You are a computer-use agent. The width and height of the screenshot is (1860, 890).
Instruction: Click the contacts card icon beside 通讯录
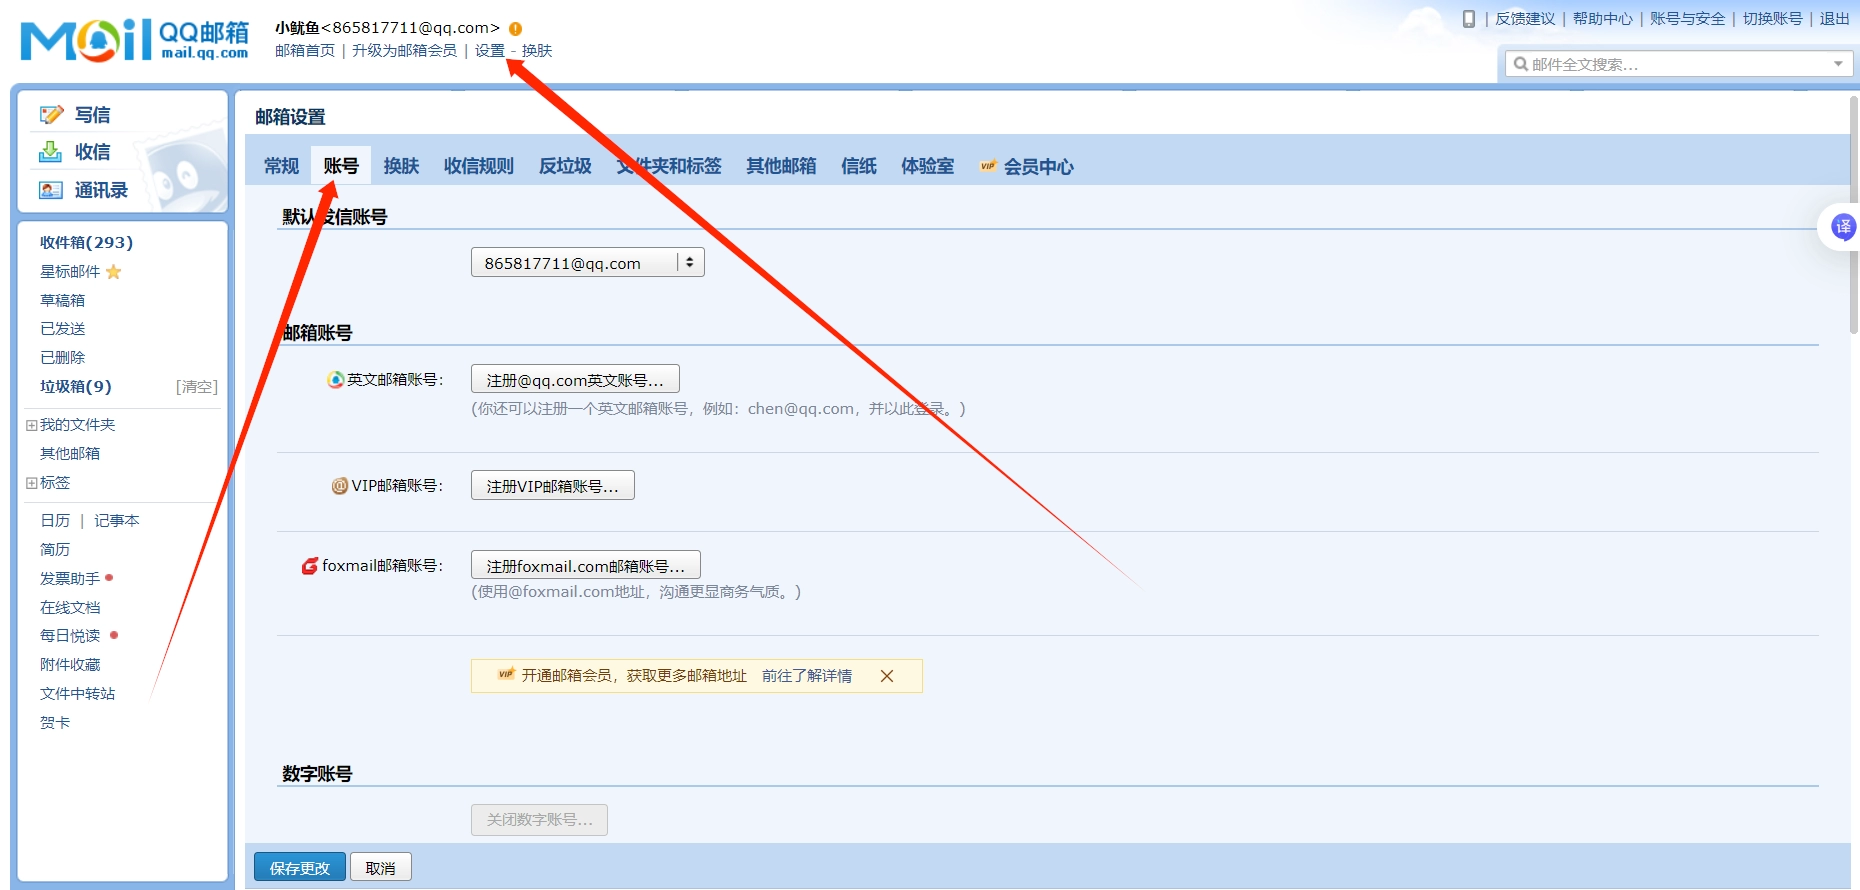pyautogui.click(x=50, y=190)
